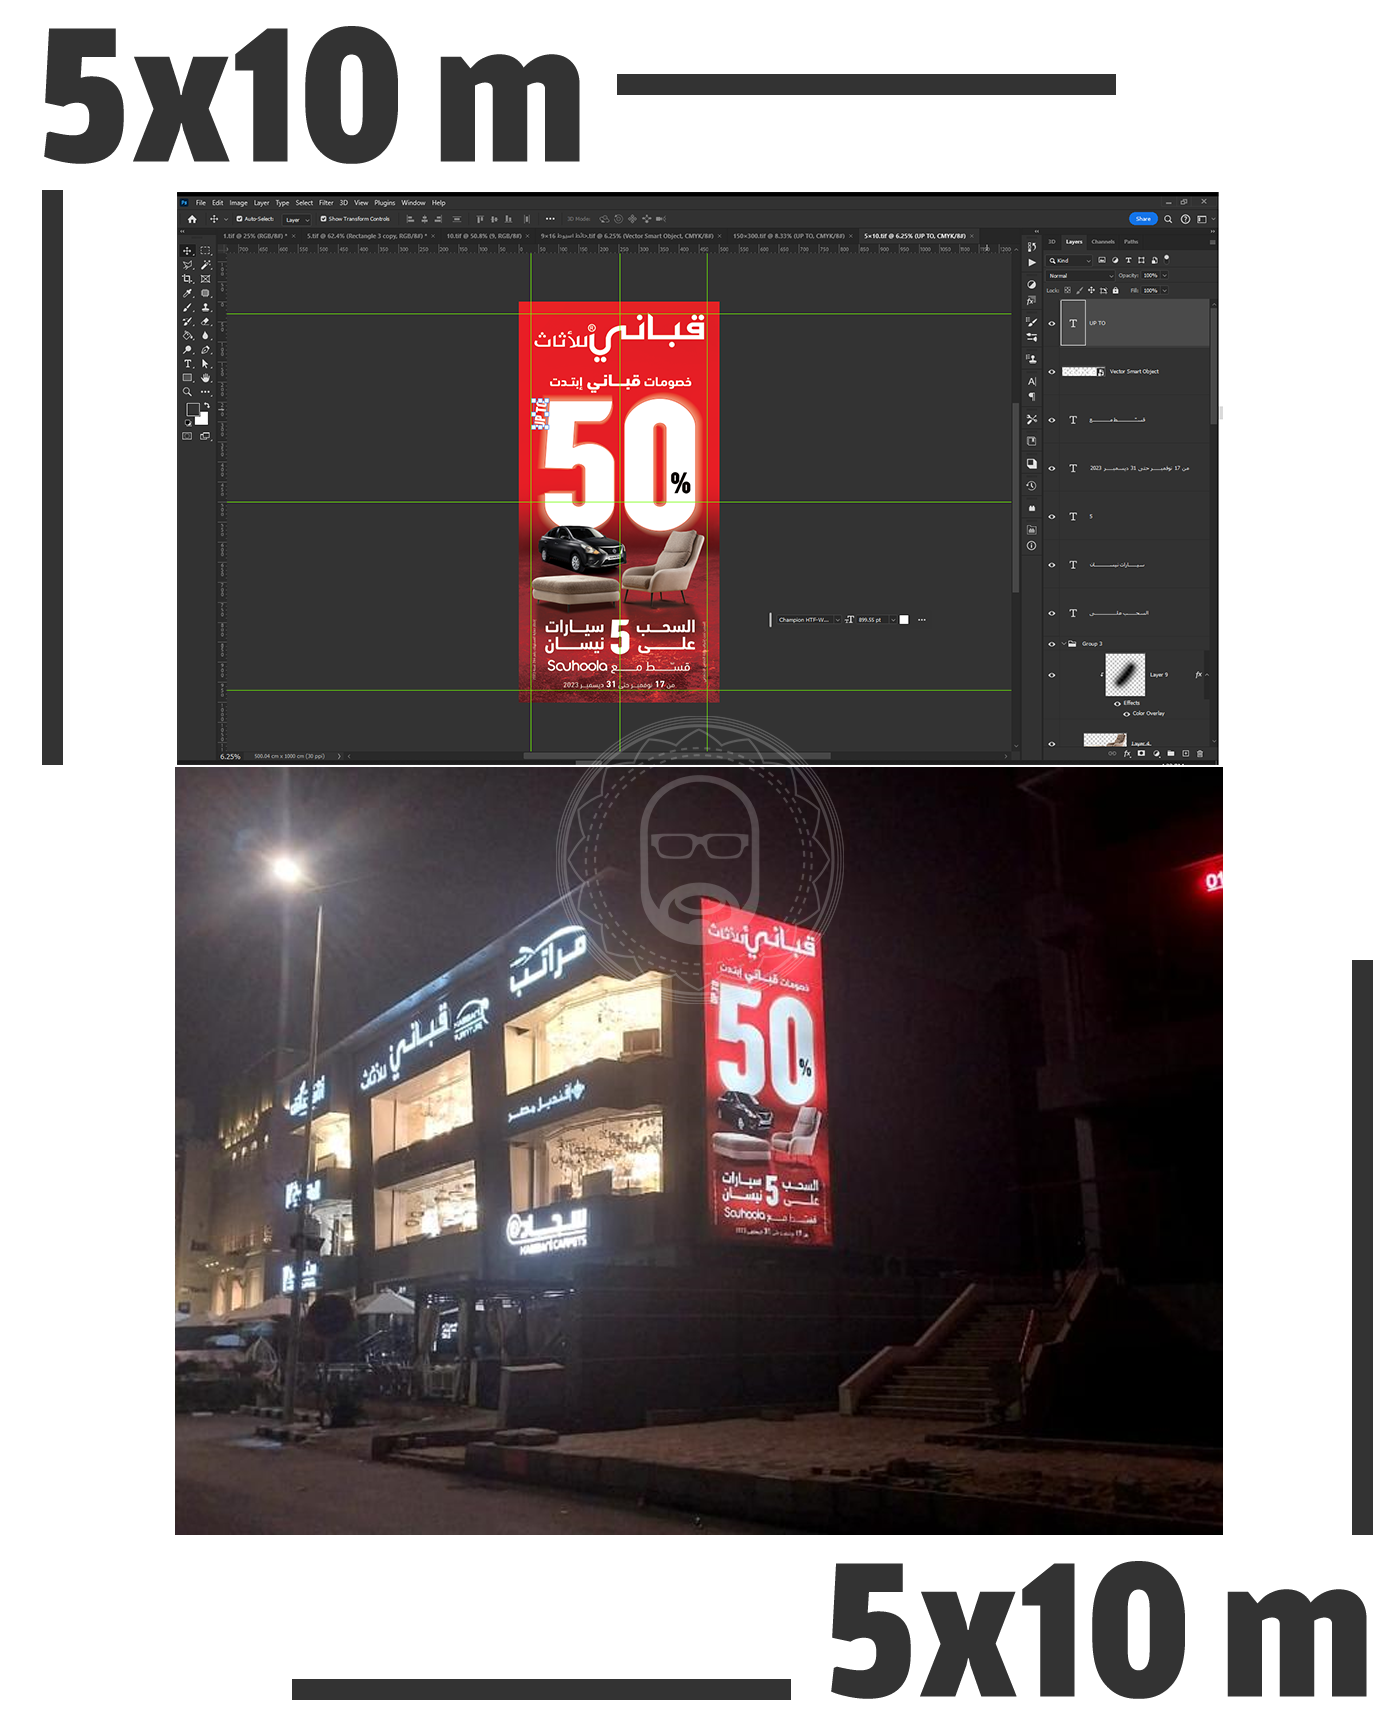The height and width of the screenshot is (1720, 1400).
Task: Open the History panel icon in dock
Action: click(1032, 246)
